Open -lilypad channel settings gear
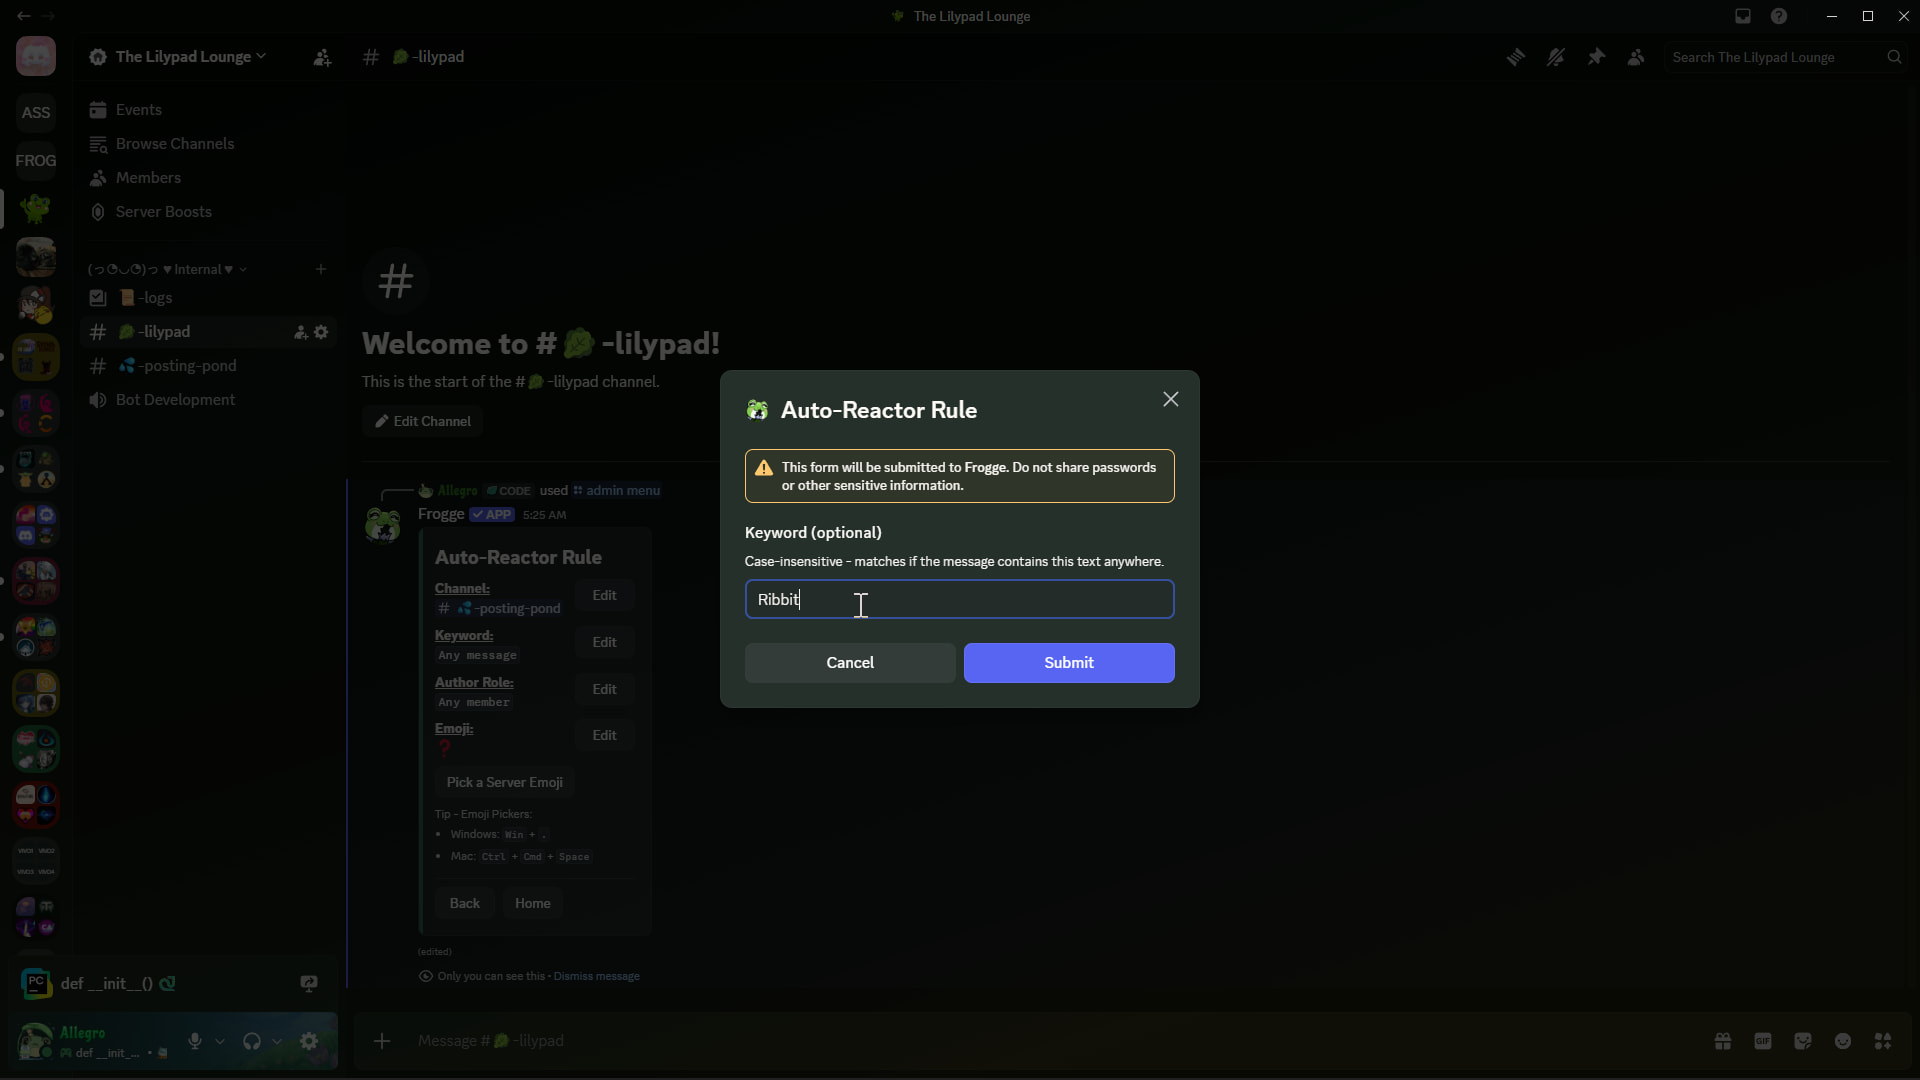 [x=321, y=332]
